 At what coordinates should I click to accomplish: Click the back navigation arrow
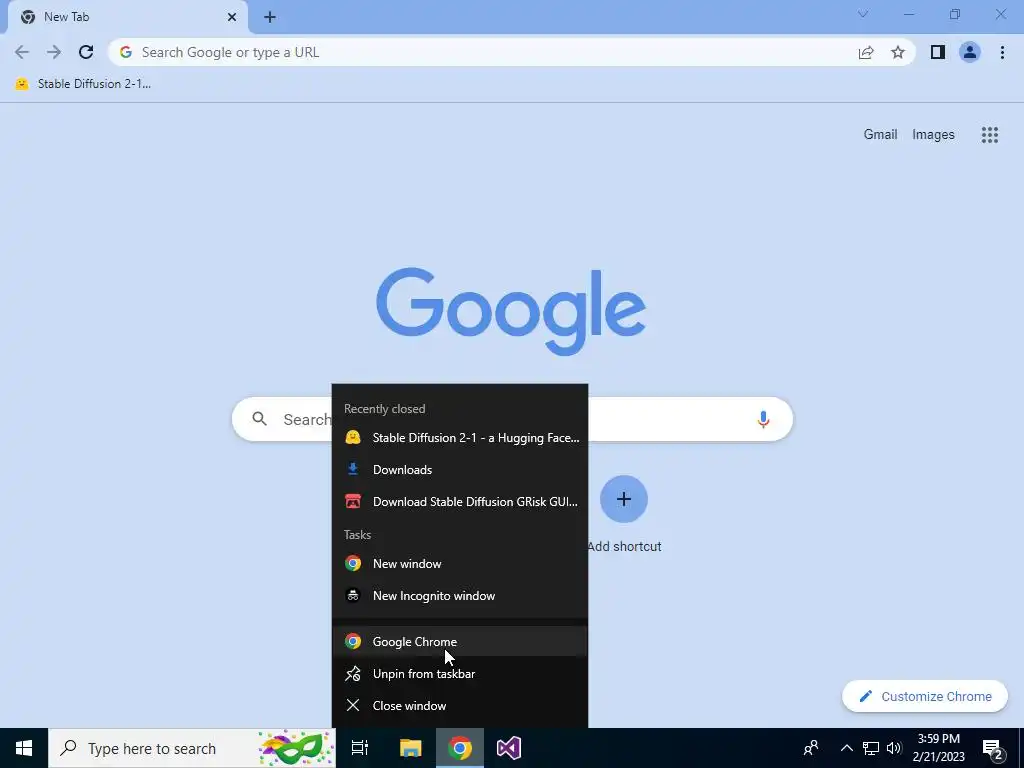pyautogui.click(x=22, y=52)
